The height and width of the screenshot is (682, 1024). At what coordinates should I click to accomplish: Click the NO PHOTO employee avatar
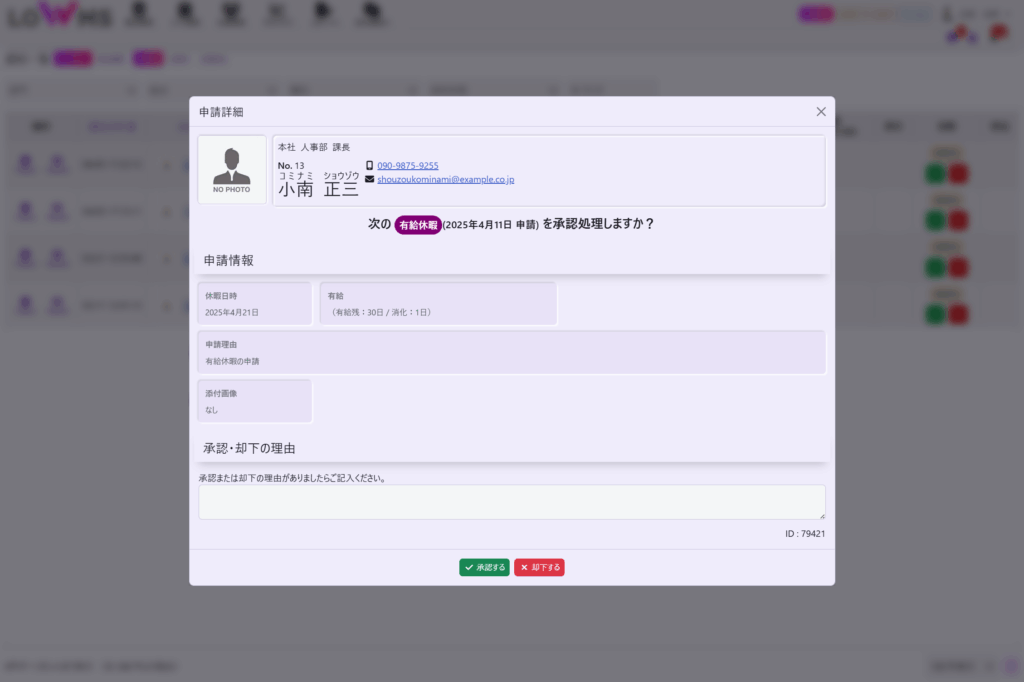(232, 170)
